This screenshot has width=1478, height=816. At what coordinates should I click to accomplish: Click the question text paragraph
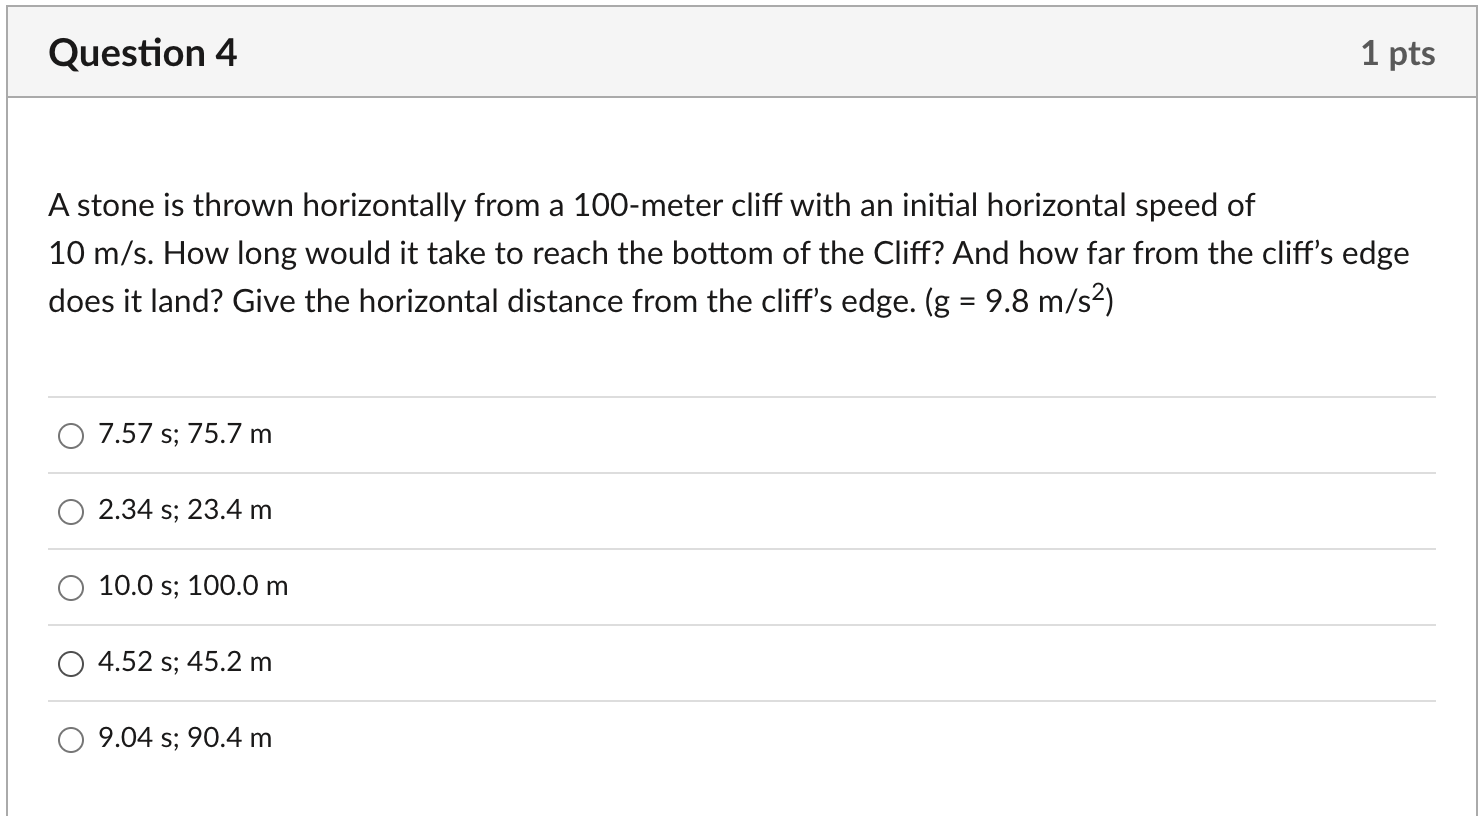729,252
